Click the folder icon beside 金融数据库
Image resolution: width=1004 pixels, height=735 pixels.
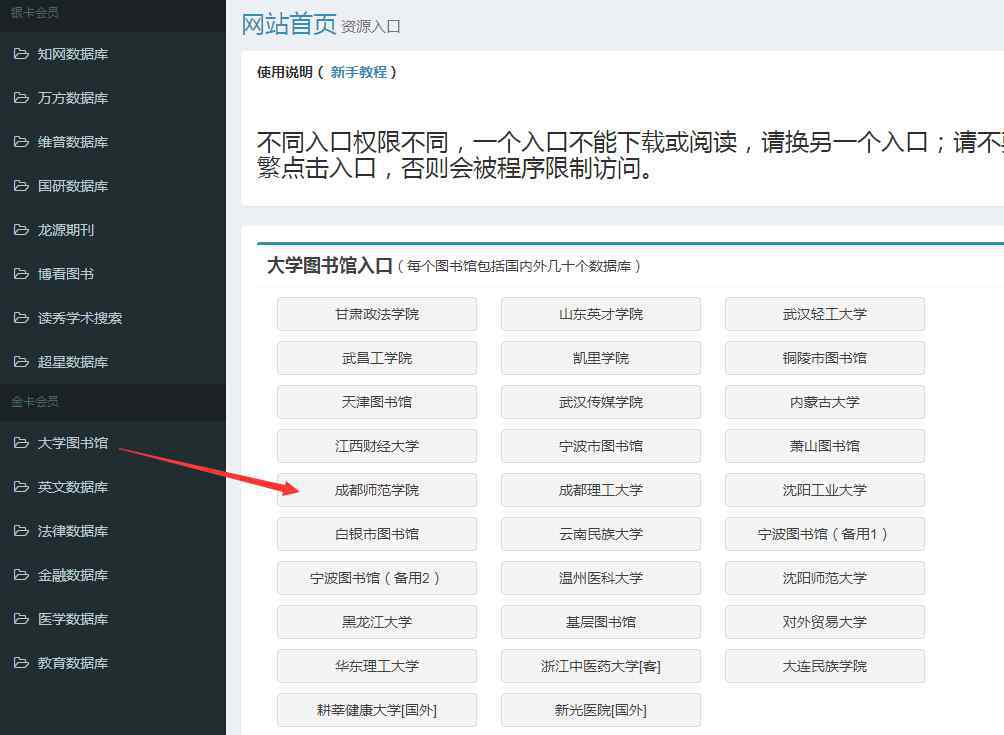pos(21,575)
